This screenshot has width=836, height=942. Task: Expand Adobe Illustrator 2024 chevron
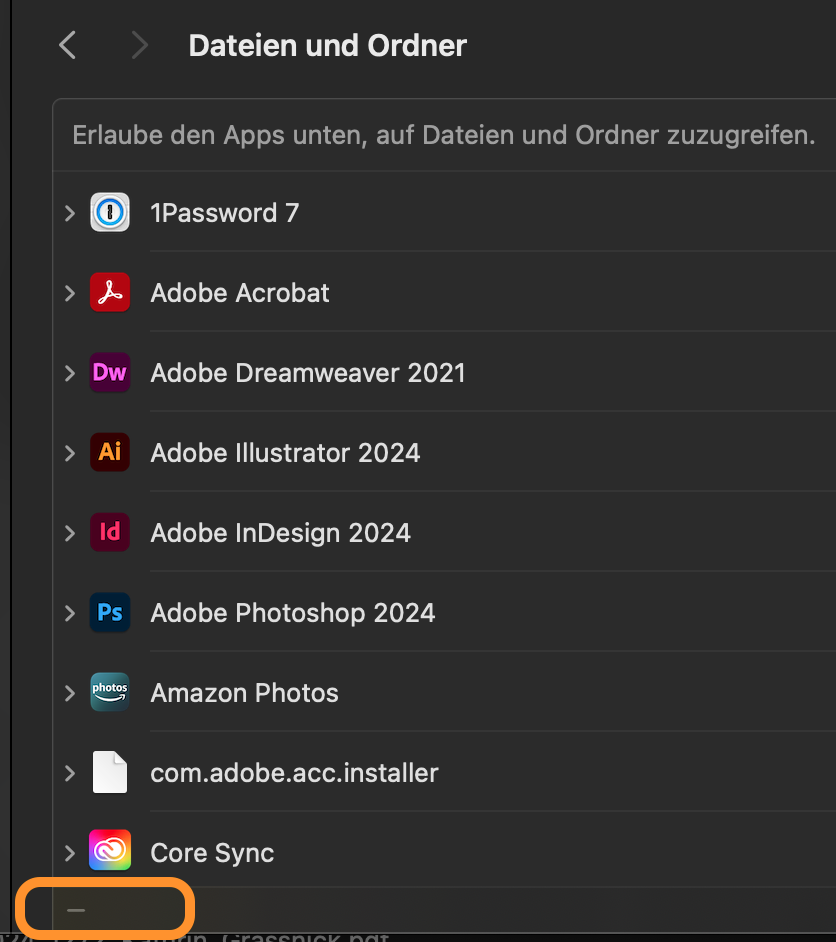pos(70,452)
